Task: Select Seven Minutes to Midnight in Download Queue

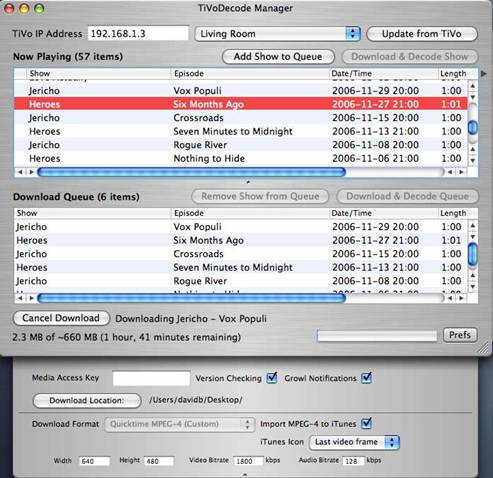Action: pyautogui.click(x=241, y=267)
